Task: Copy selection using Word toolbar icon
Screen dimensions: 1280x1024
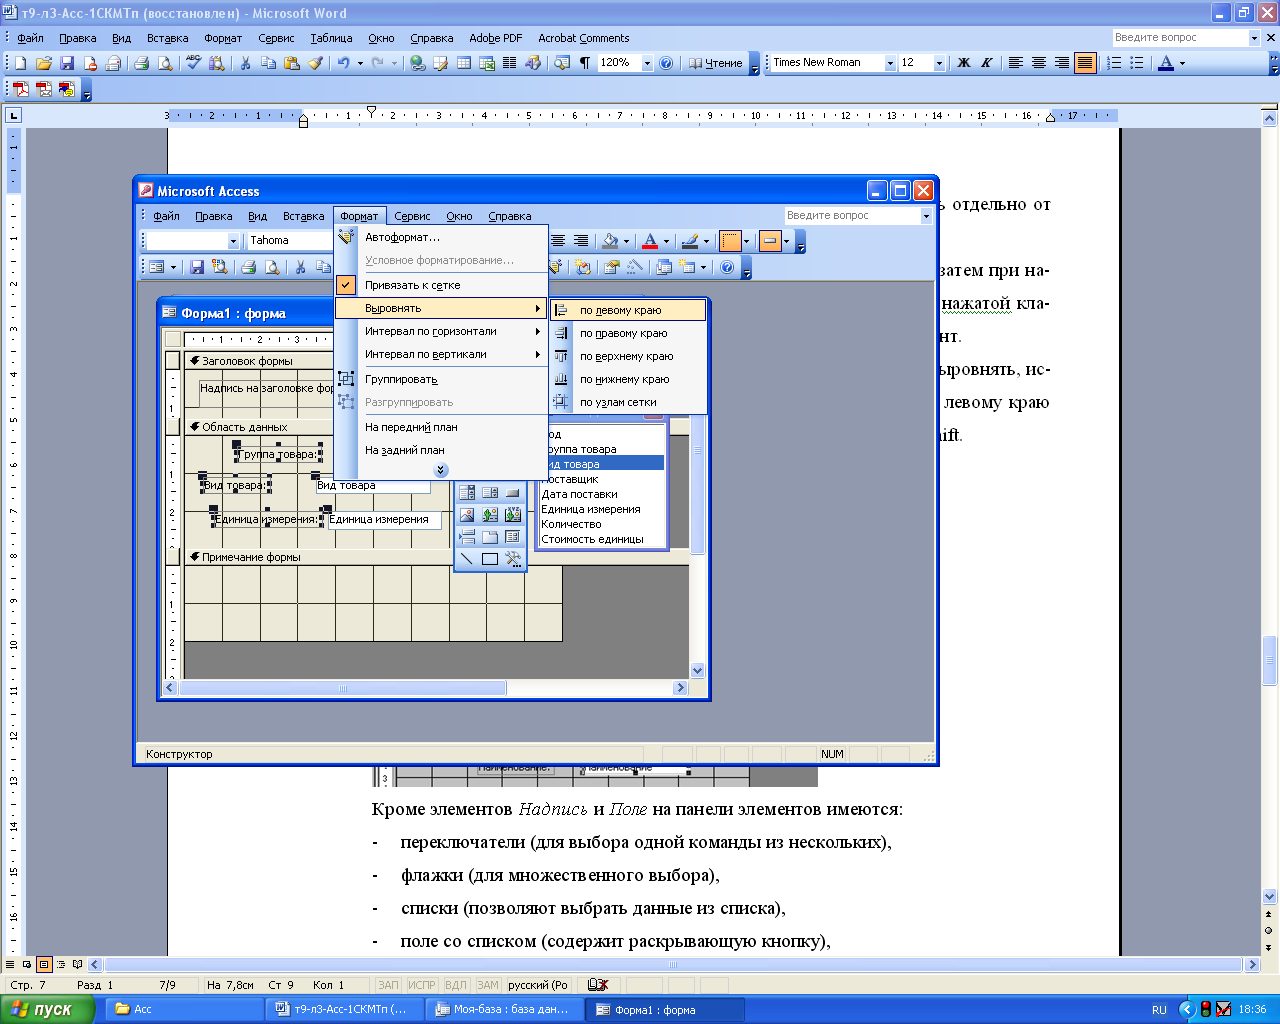Action: click(x=269, y=63)
